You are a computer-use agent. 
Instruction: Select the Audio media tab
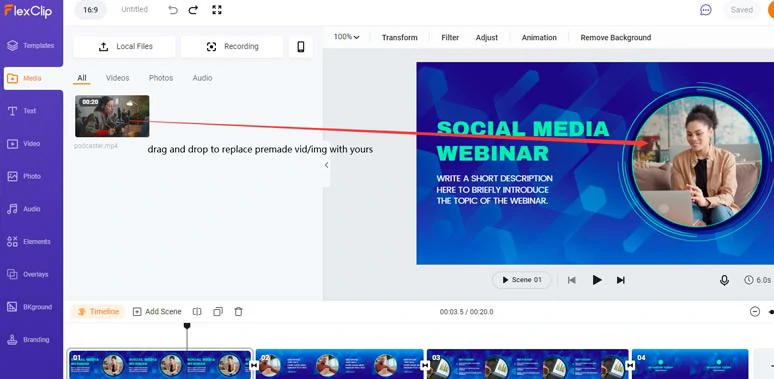coord(202,78)
